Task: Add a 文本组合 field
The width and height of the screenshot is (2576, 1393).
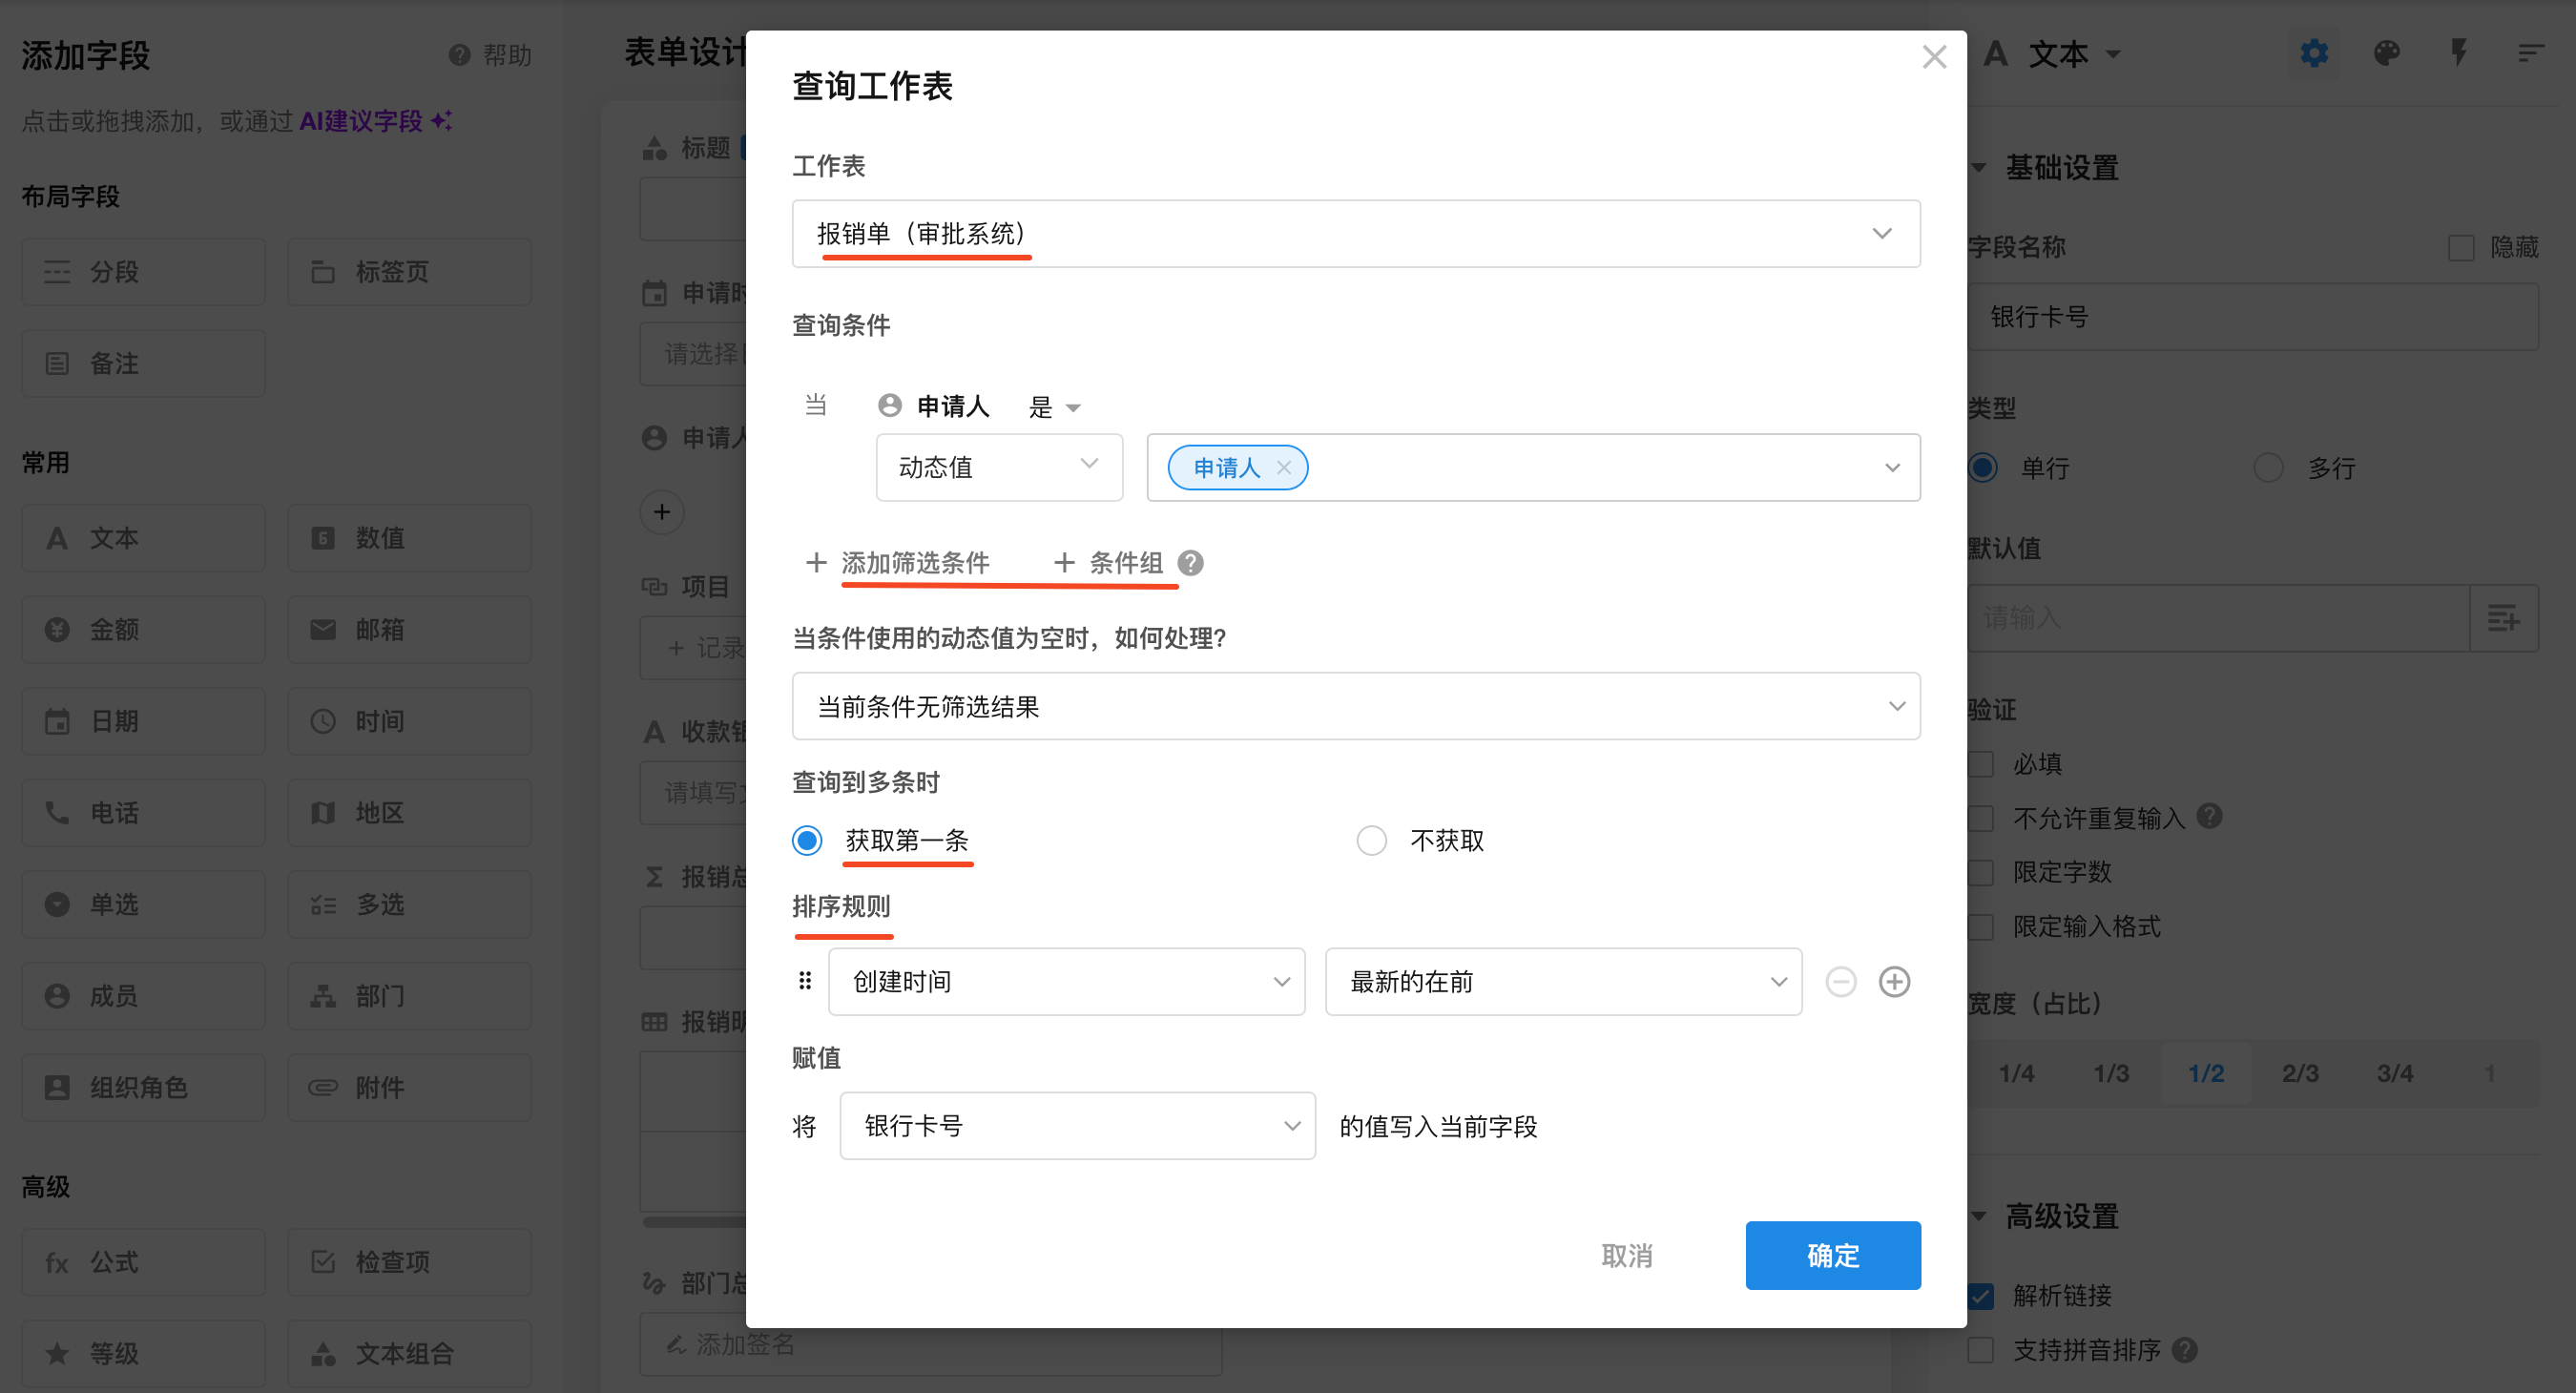Action: click(x=409, y=1354)
